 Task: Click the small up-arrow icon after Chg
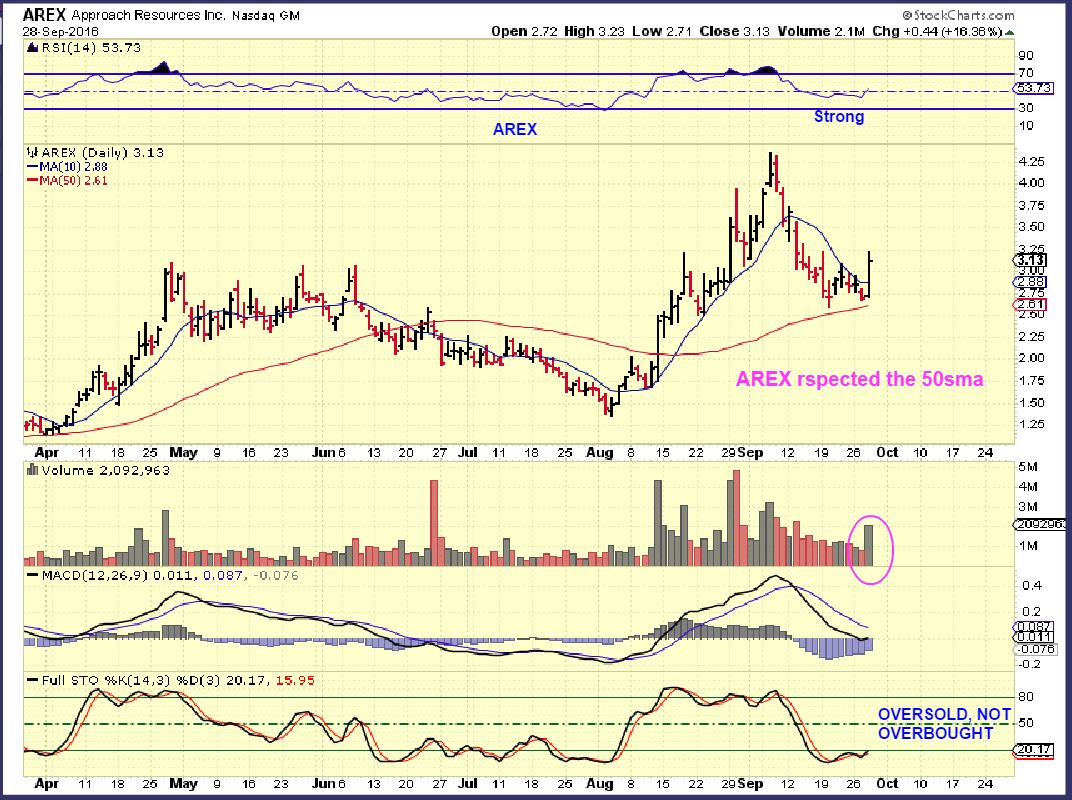[x=1010, y=32]
